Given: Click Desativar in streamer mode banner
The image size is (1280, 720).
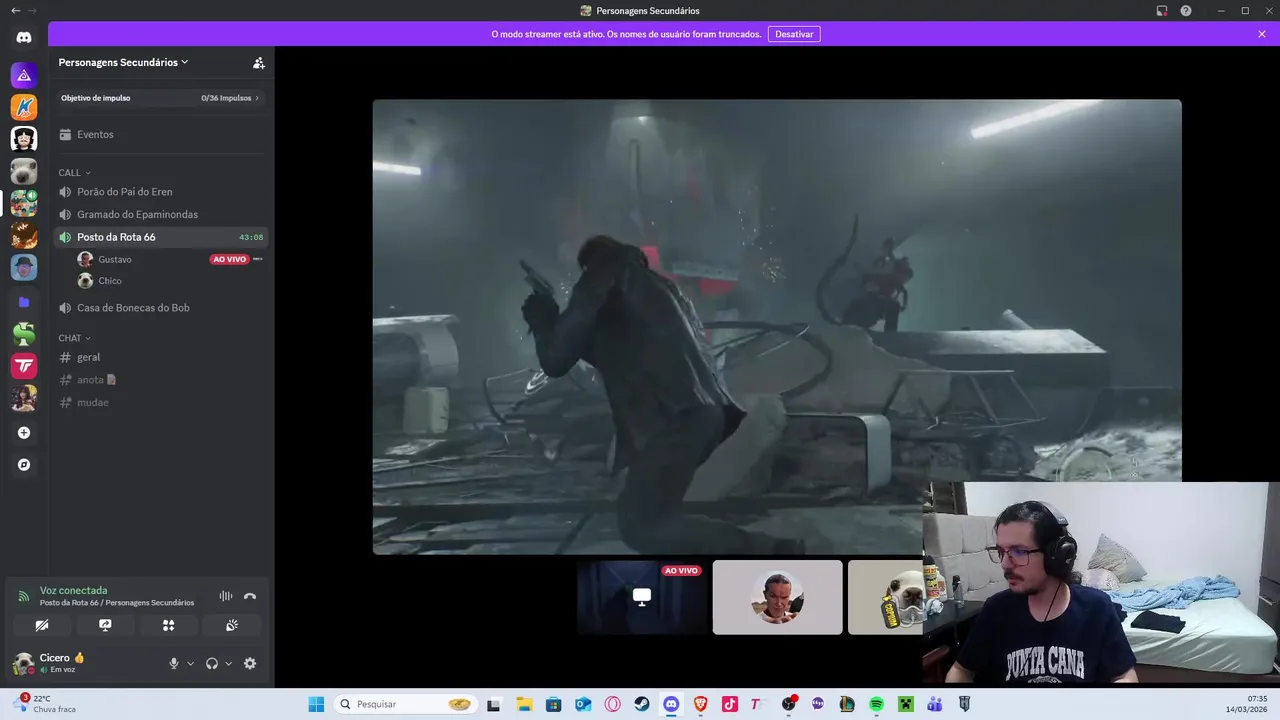Looking at the screenshot, I should (x=794, y=34).
